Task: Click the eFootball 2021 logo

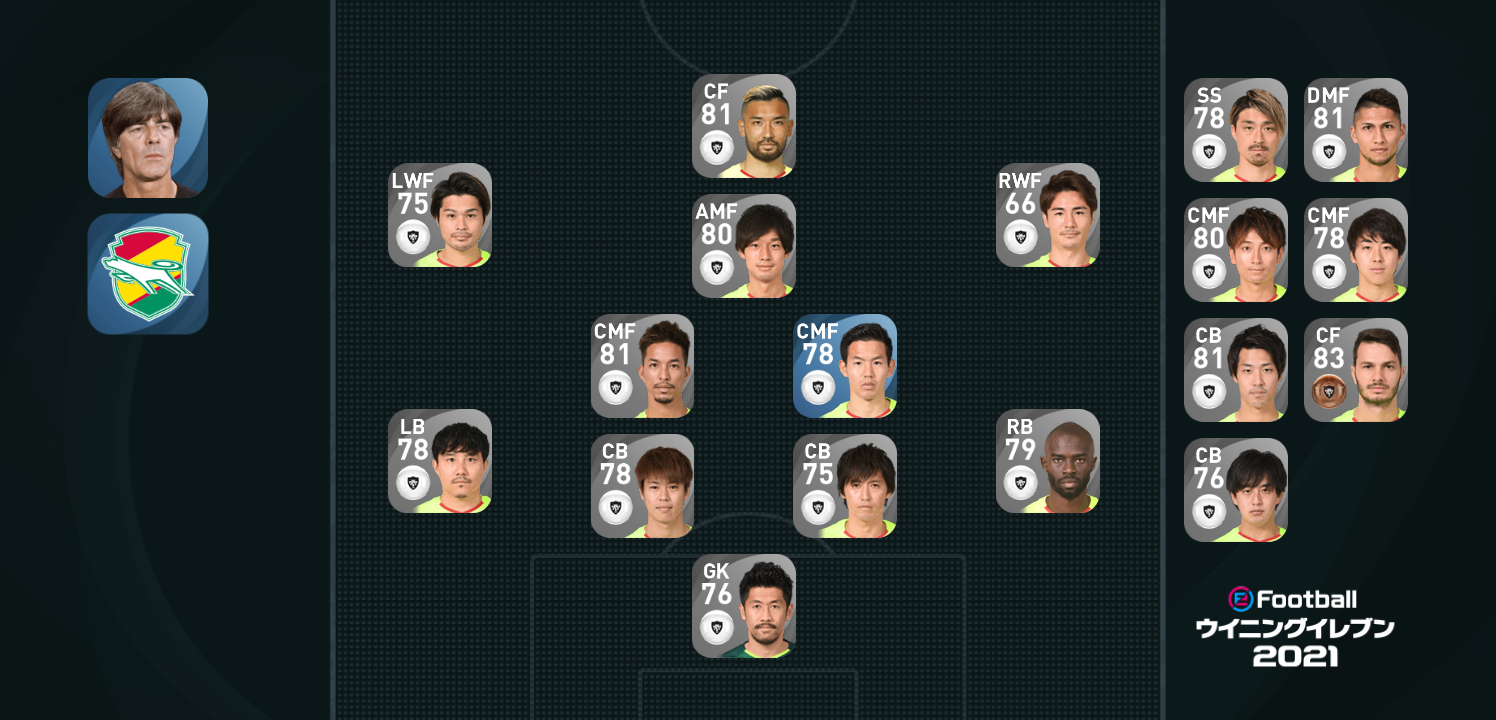Action: click(1295, 628)
